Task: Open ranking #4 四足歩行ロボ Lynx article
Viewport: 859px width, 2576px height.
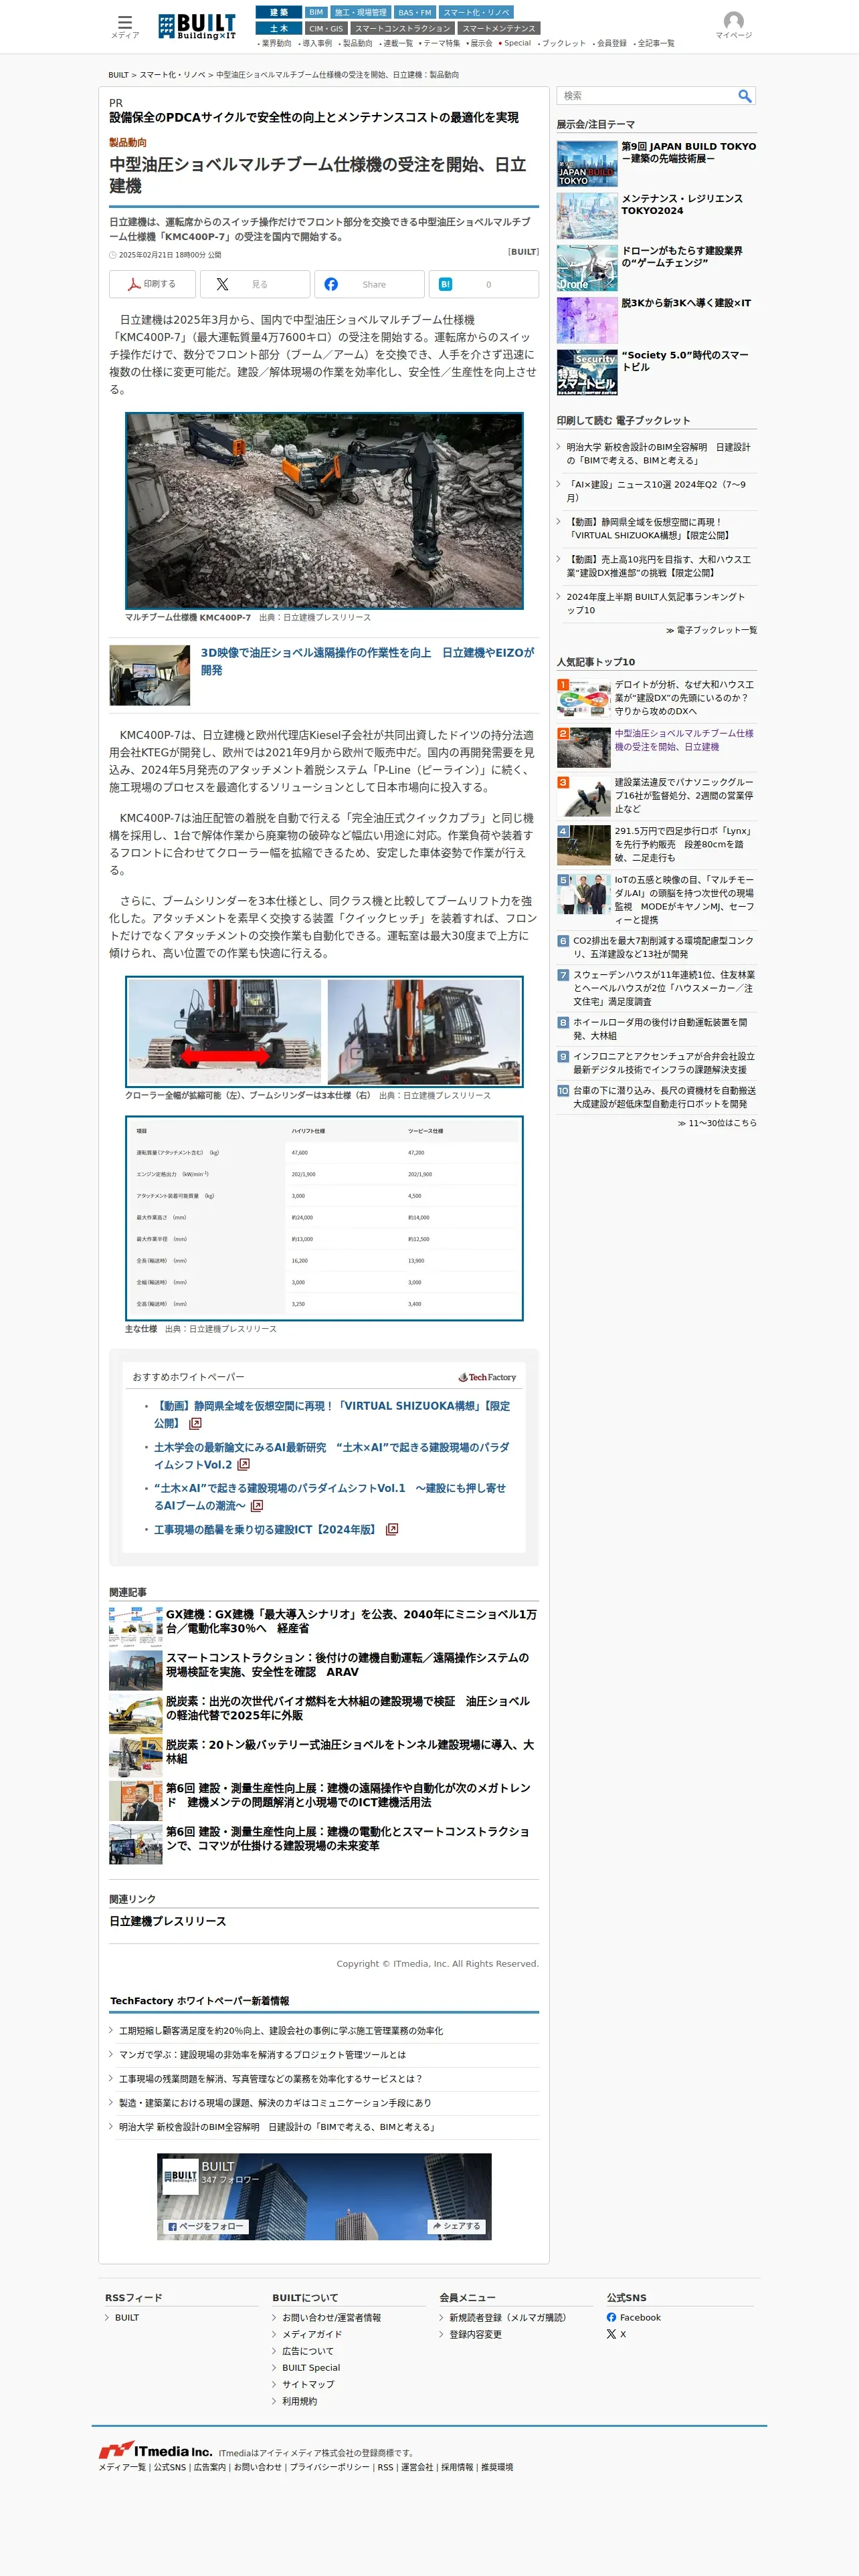Action: (684, 844)
